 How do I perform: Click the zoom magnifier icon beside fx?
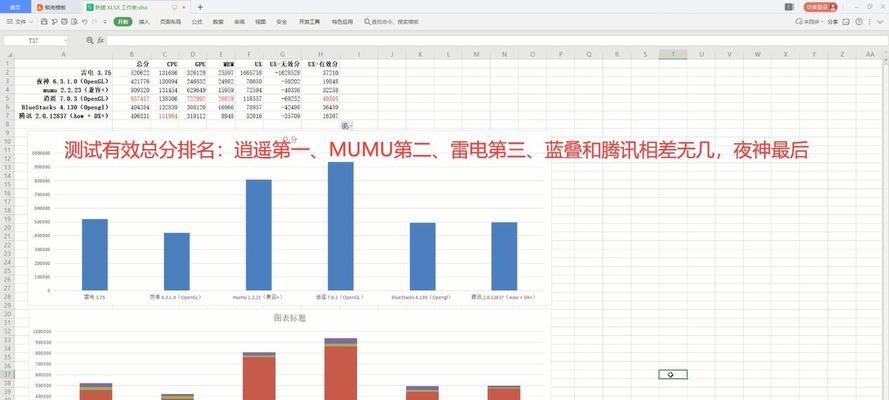(90, 41)
